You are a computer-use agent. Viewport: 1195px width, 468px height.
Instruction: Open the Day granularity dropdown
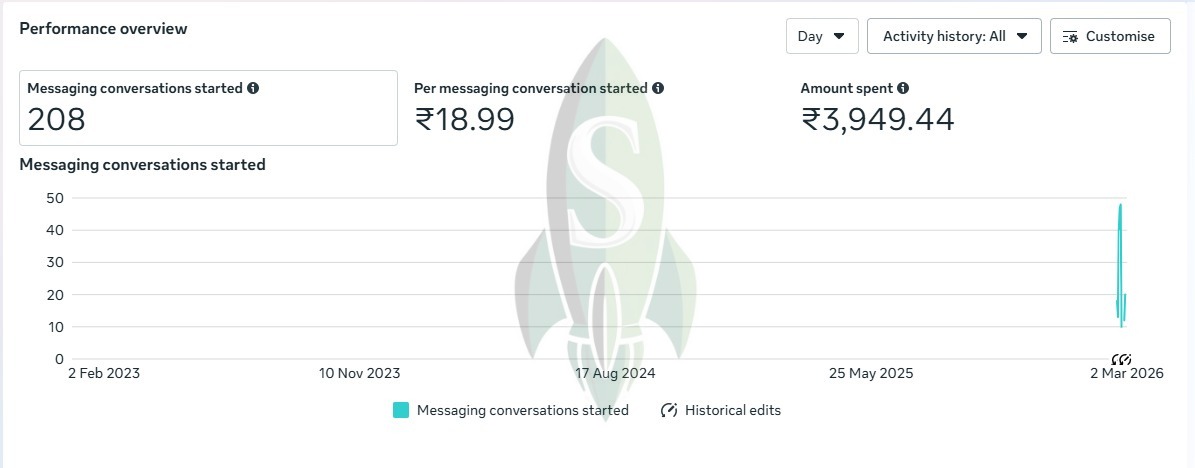coord(821,36)
